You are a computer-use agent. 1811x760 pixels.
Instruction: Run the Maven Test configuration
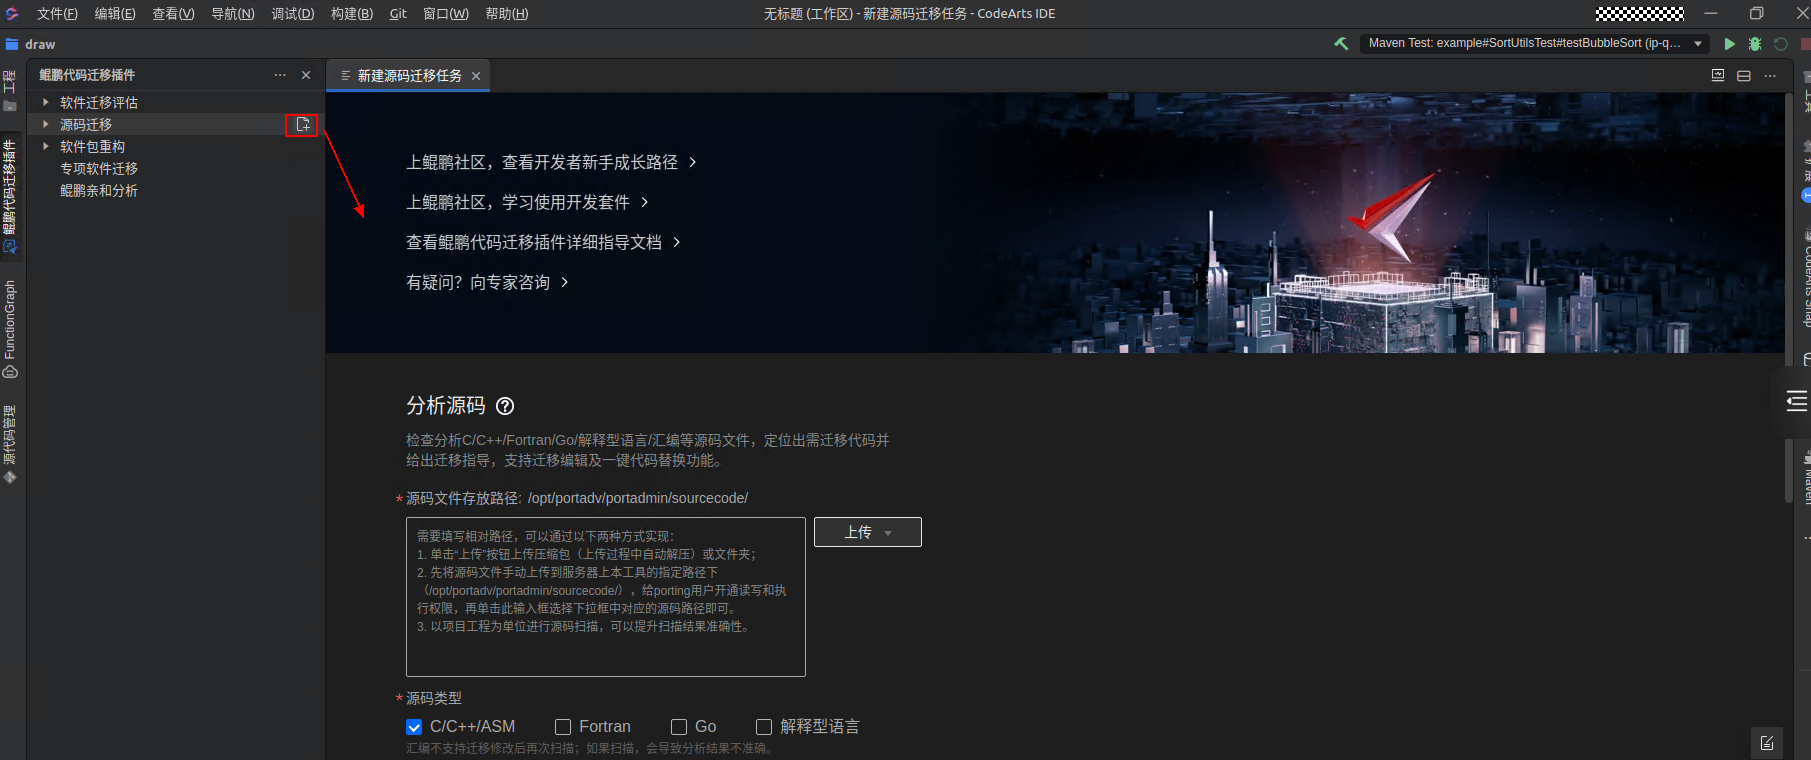(x=1729, y=44)
